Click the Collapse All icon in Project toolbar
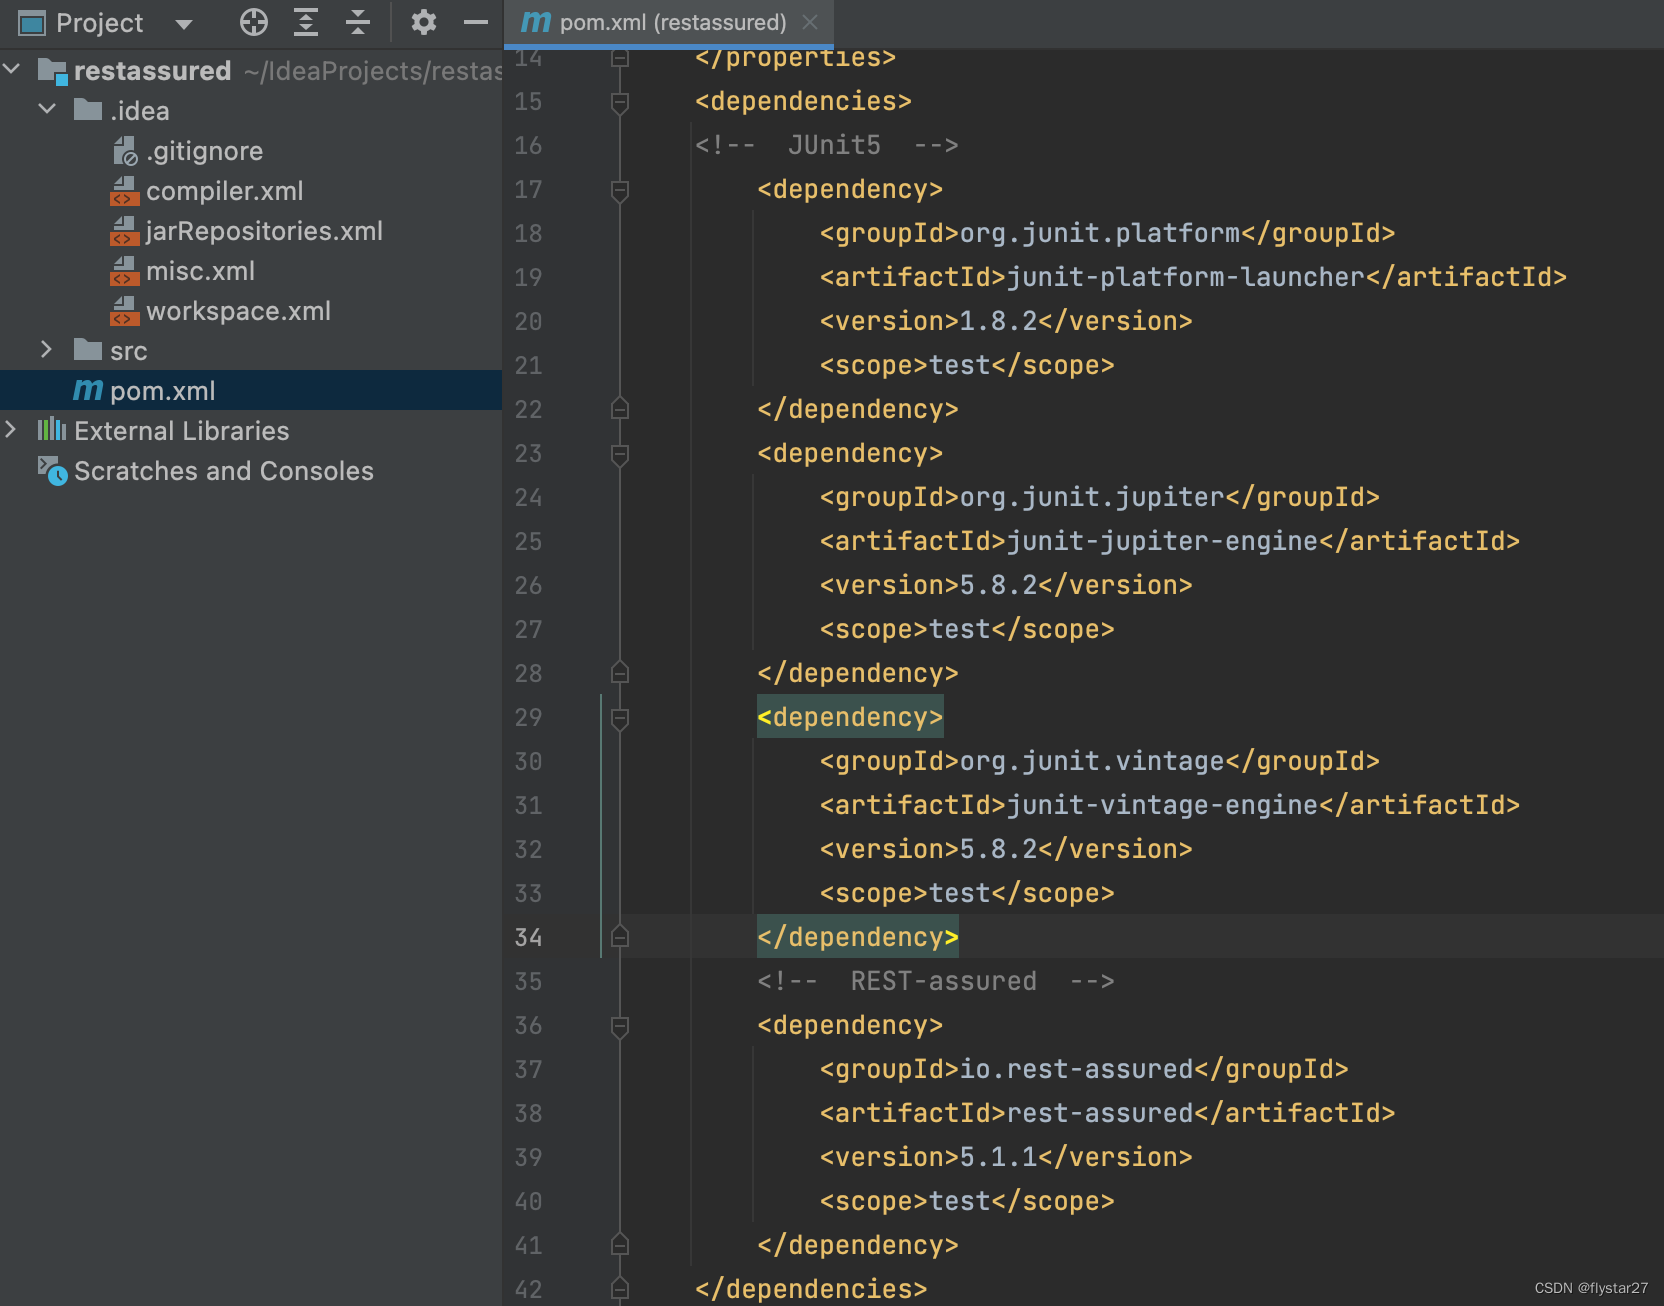 coord(358,22)
